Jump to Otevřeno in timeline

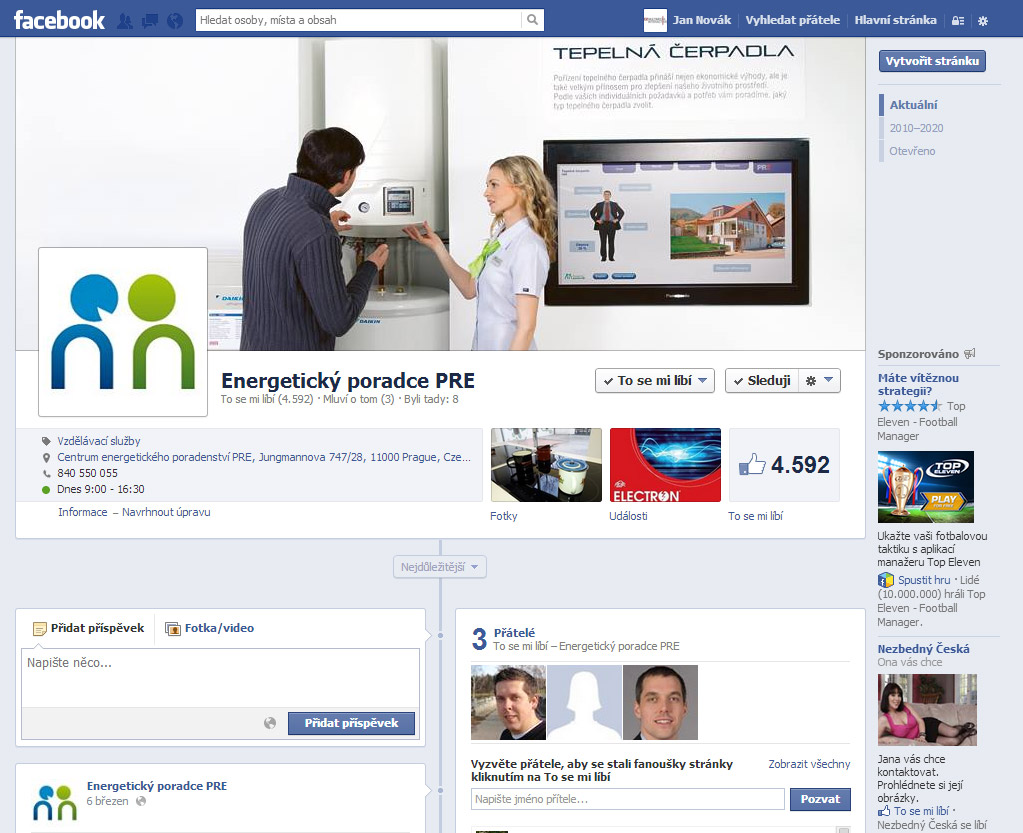pos(912,151)
